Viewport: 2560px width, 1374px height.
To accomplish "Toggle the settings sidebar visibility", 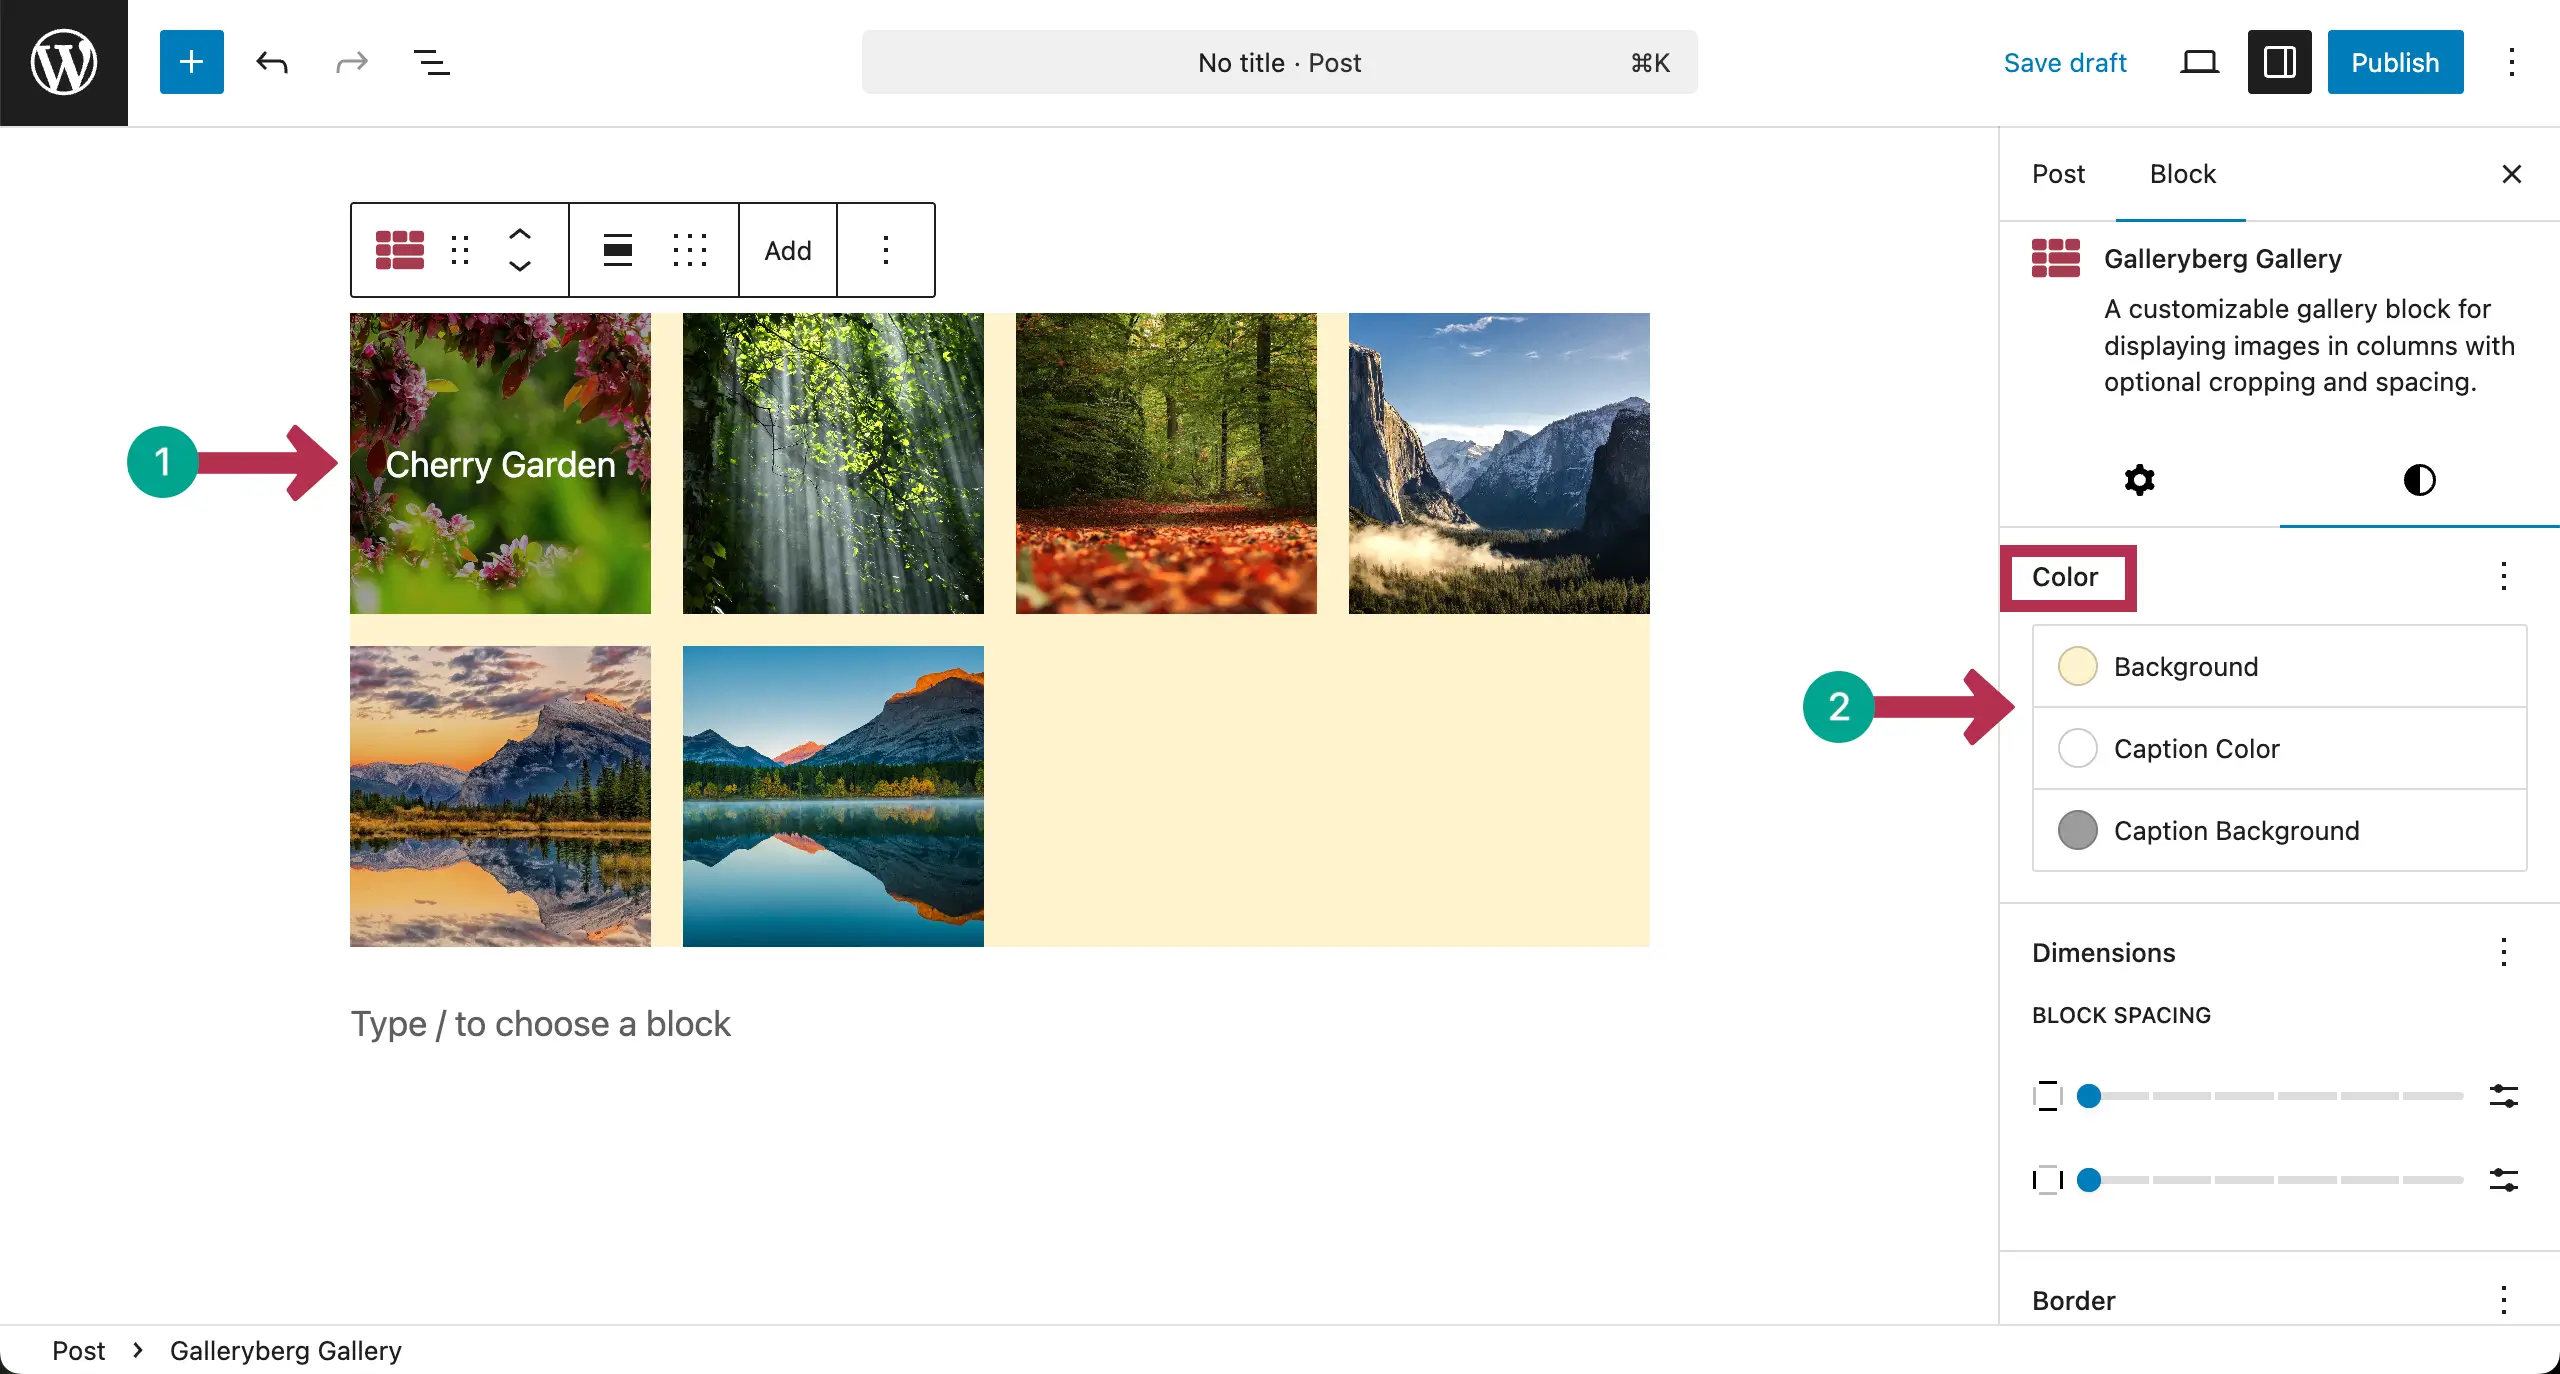I will [x=2279, y=62].
